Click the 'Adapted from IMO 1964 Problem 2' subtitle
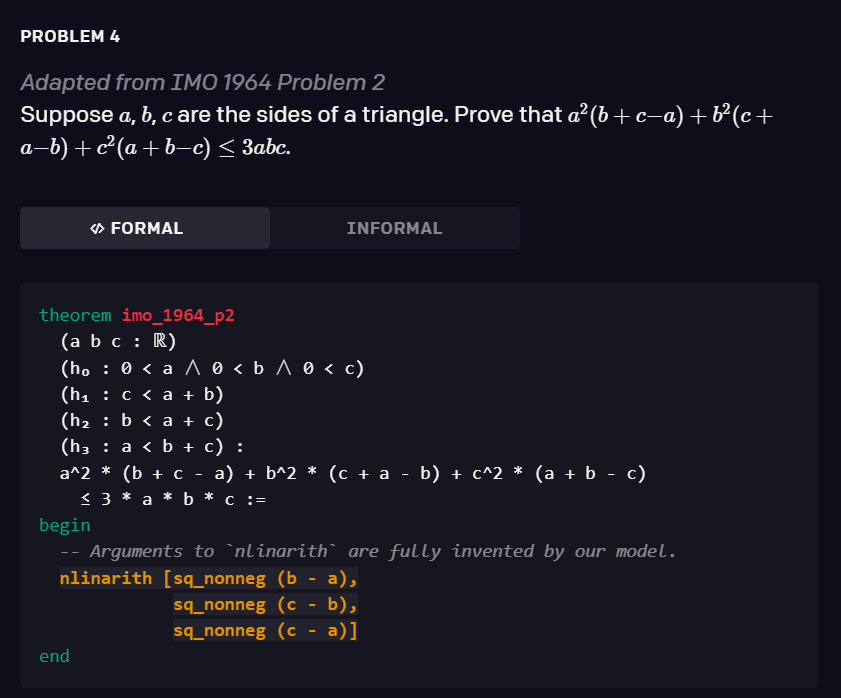 pos(202,82)
